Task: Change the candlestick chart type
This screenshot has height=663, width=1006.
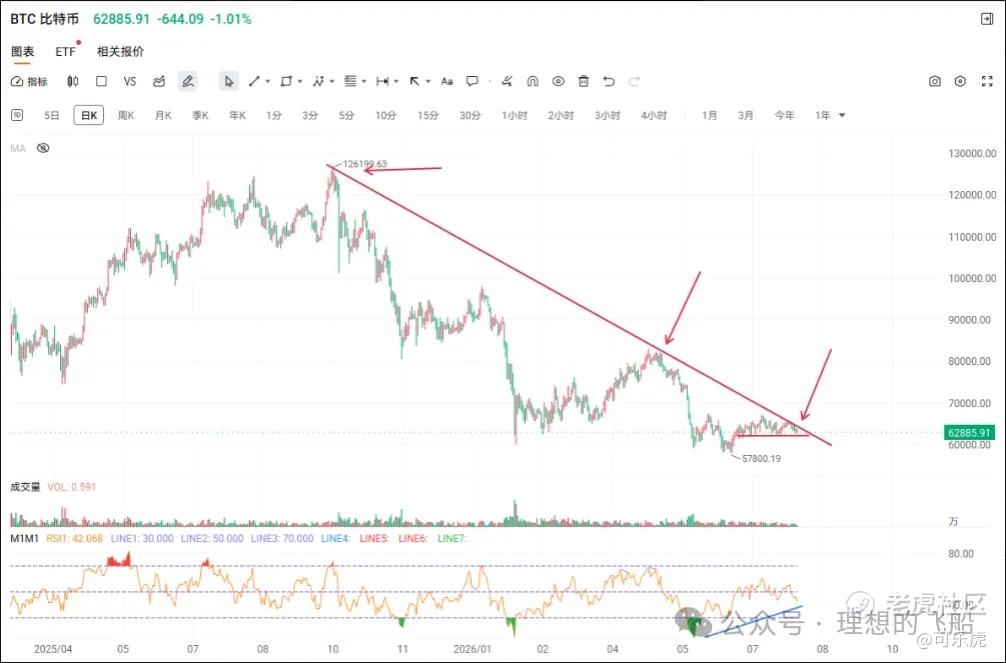Action: (72, 82)
